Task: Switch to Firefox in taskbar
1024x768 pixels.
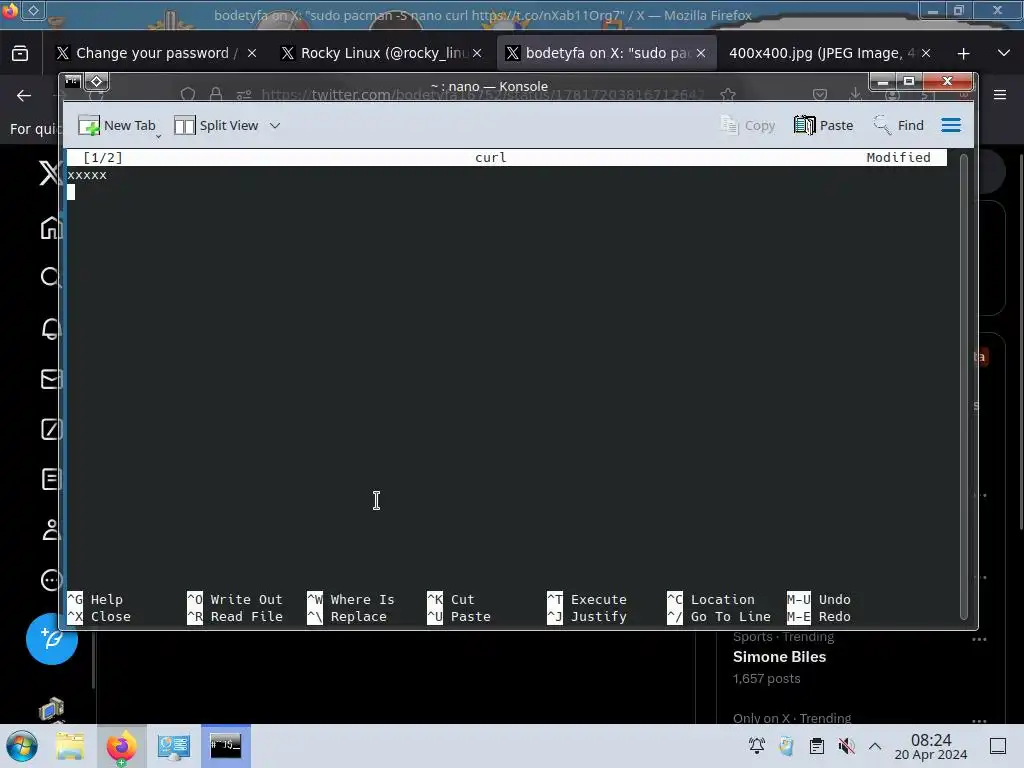Action: [x=121, y=746]
